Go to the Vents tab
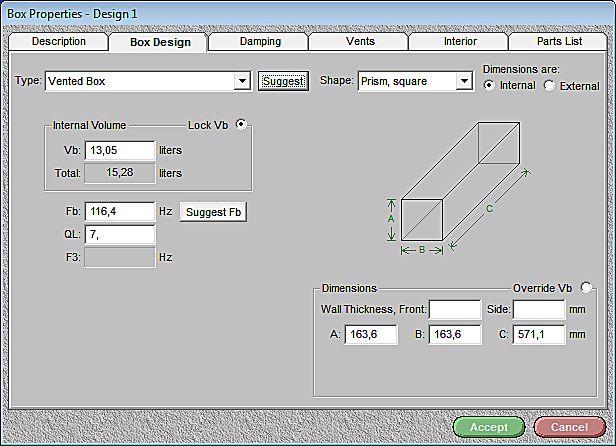616x446 pixels. (x=360, y=42)
